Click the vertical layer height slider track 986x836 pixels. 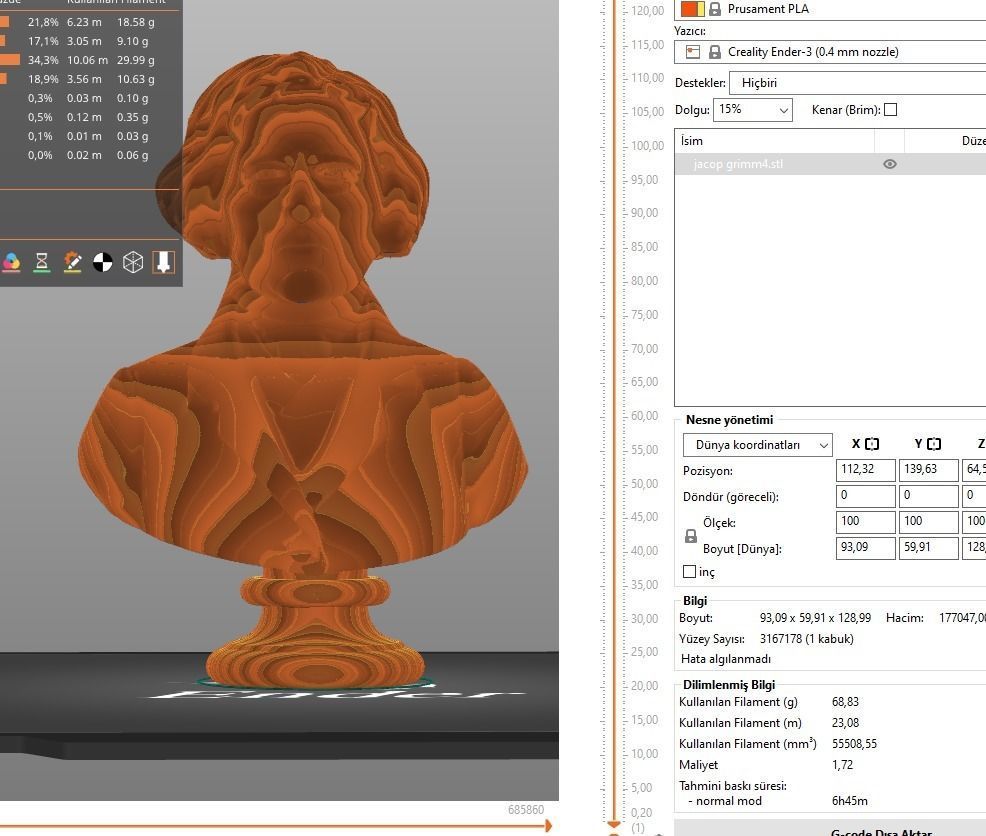click(614, 409)
